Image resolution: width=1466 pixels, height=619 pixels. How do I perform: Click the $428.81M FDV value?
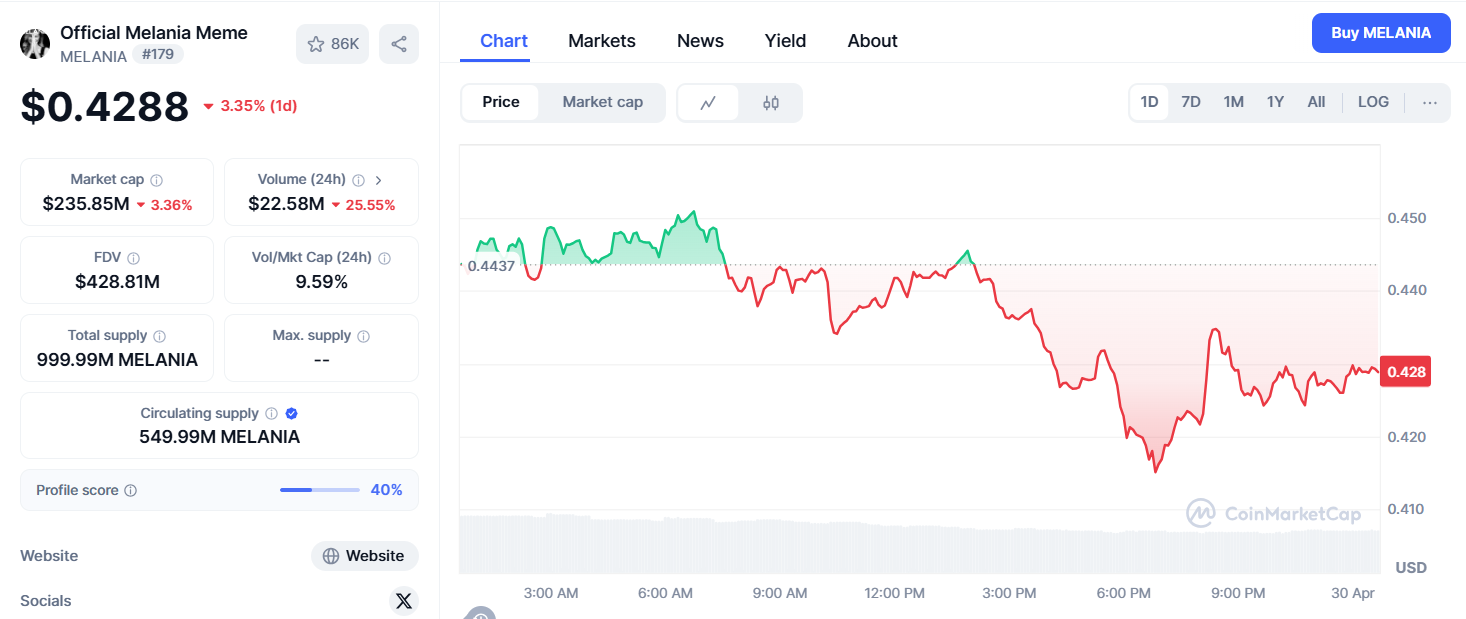[x=117, y=282]
